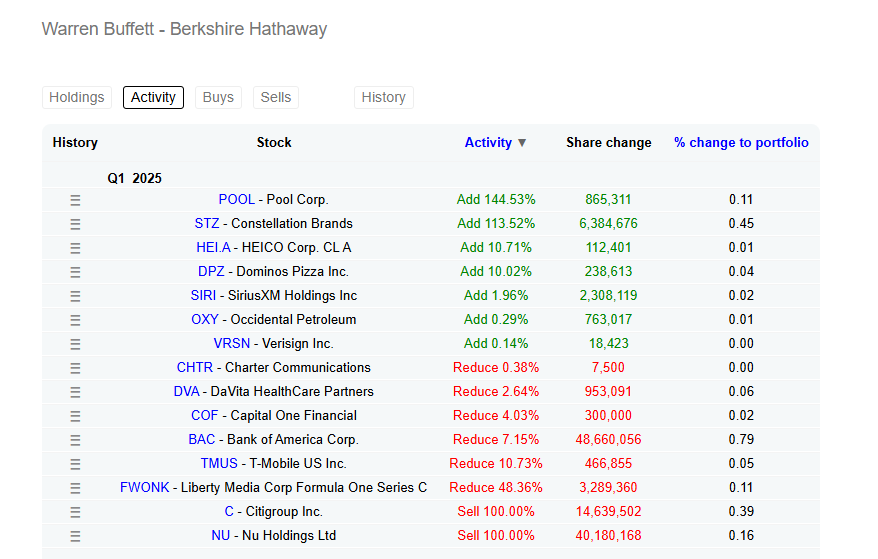The width and height of the screenshot is (878, 559).
Task: Click share change value 14,639,502
Action: [609, 512]
